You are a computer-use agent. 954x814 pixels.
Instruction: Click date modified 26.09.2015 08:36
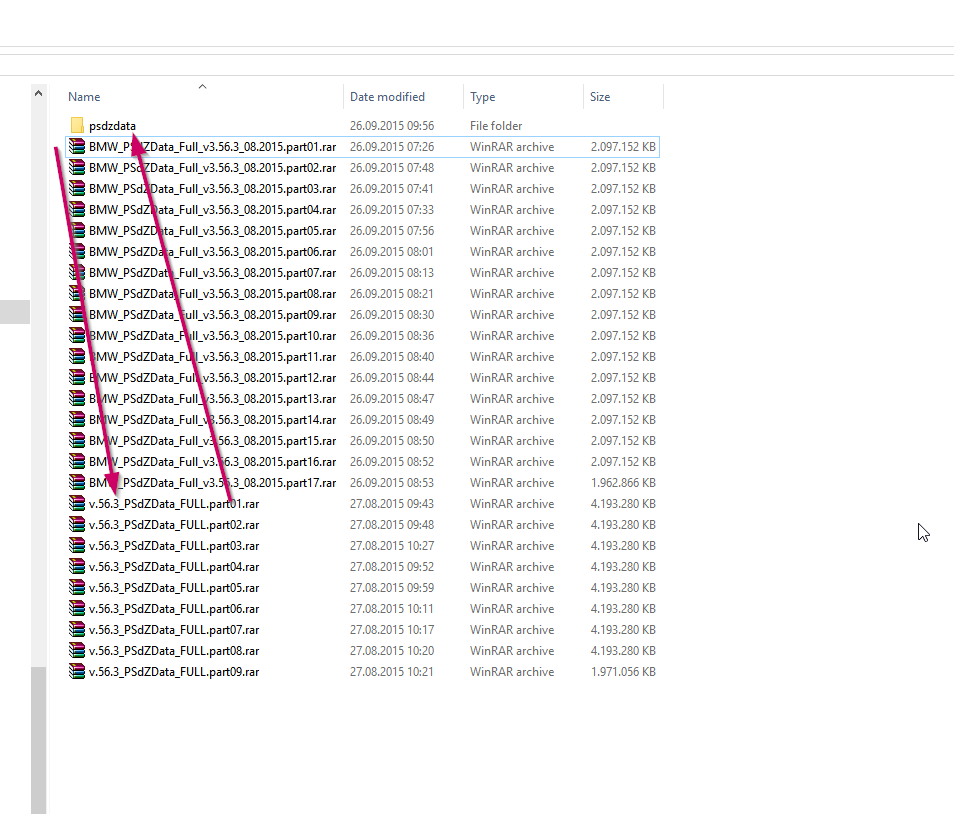pos(392,335)
